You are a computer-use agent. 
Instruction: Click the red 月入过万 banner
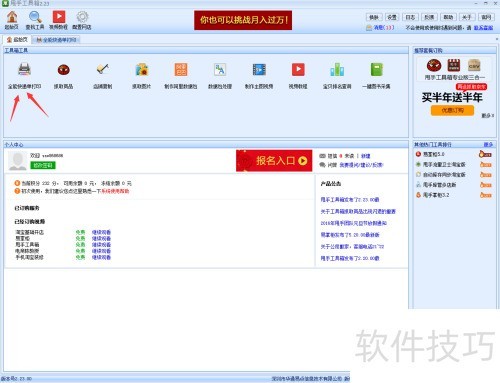pos(243,20)
